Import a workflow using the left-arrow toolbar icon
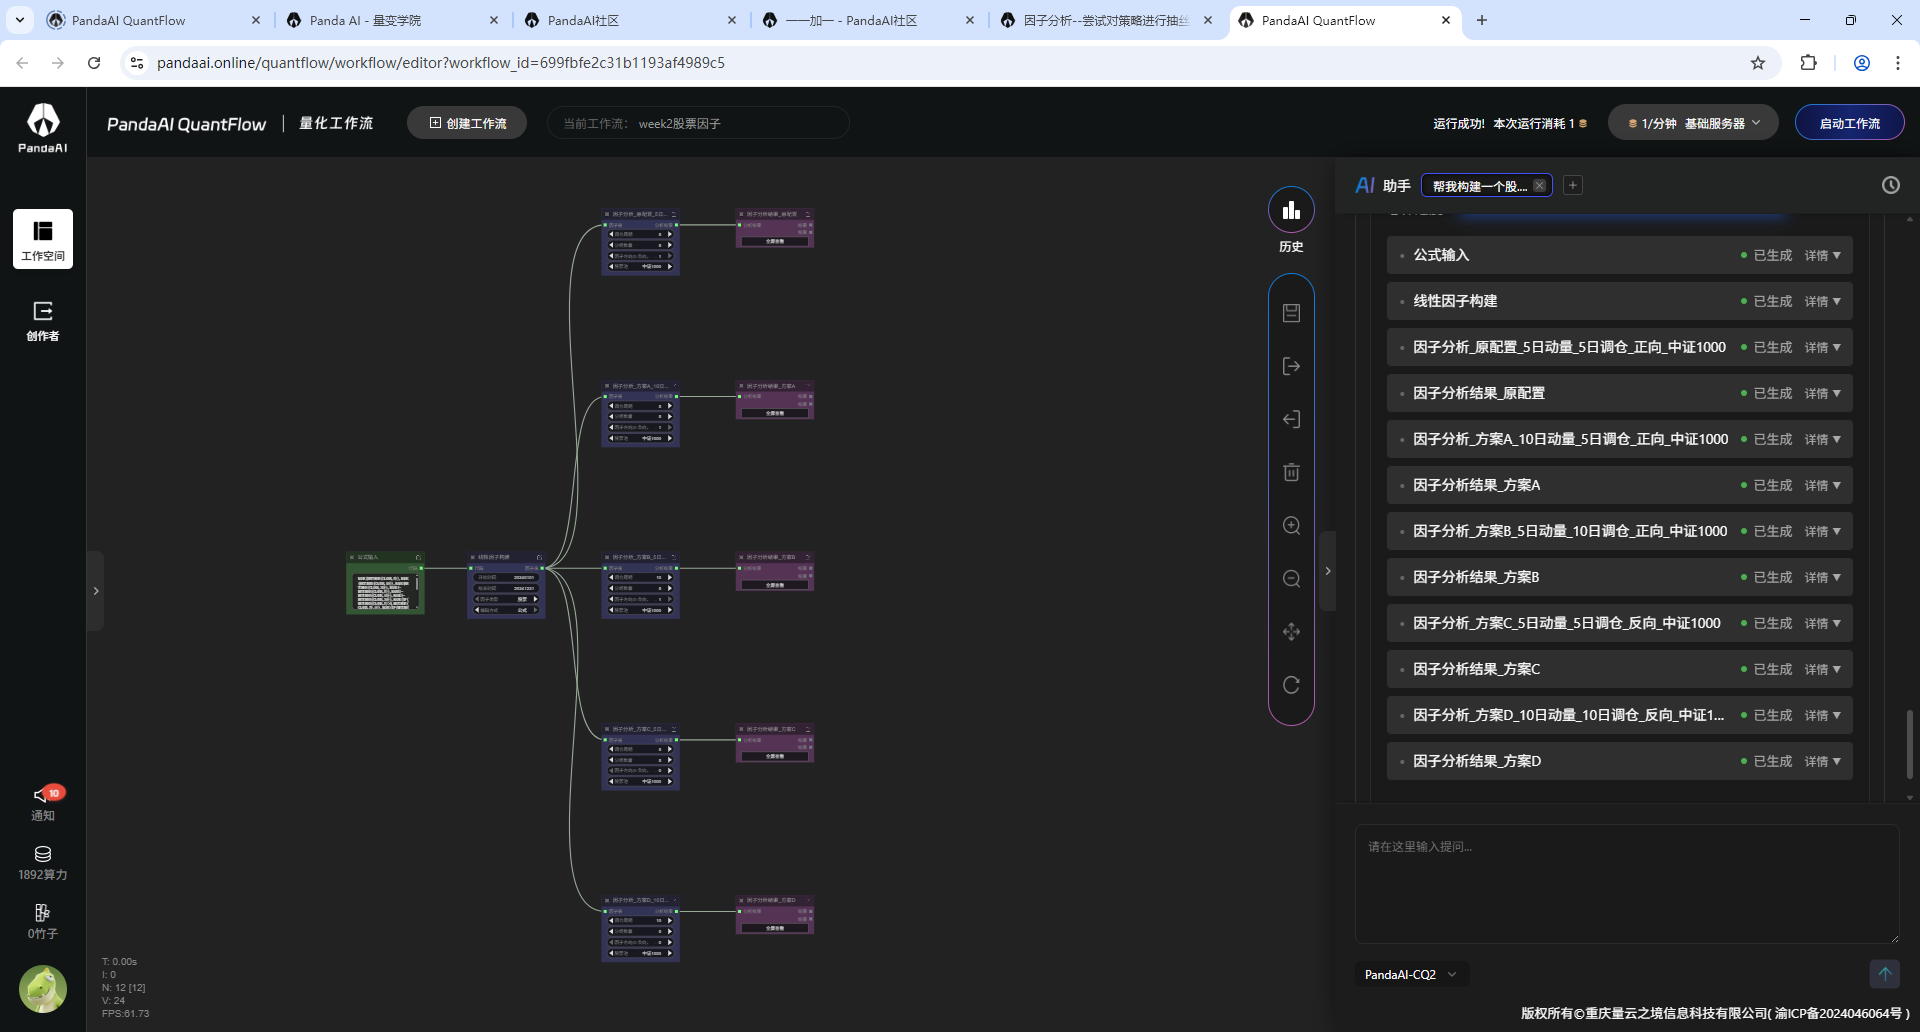The image size is (1920, 1032). 1291,419
